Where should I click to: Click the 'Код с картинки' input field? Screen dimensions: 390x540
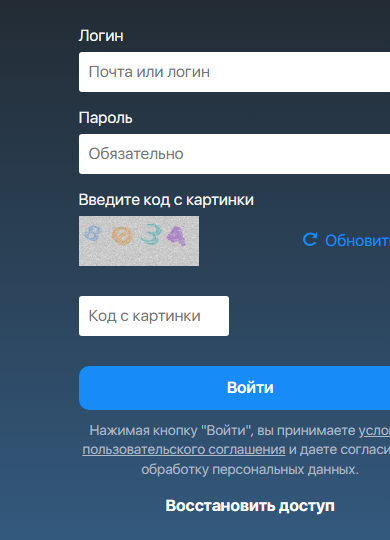[x=154, y=316]
